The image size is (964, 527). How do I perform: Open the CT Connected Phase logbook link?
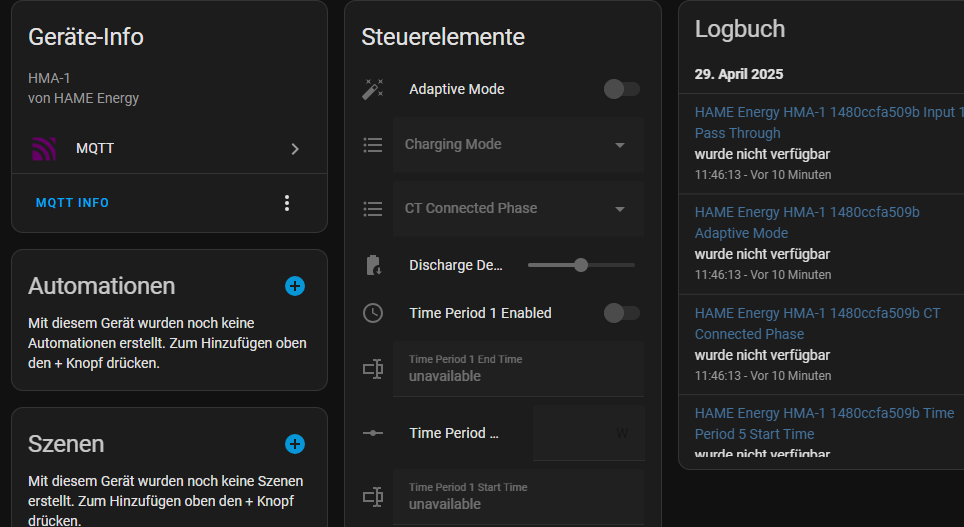(x=818, y=323)
